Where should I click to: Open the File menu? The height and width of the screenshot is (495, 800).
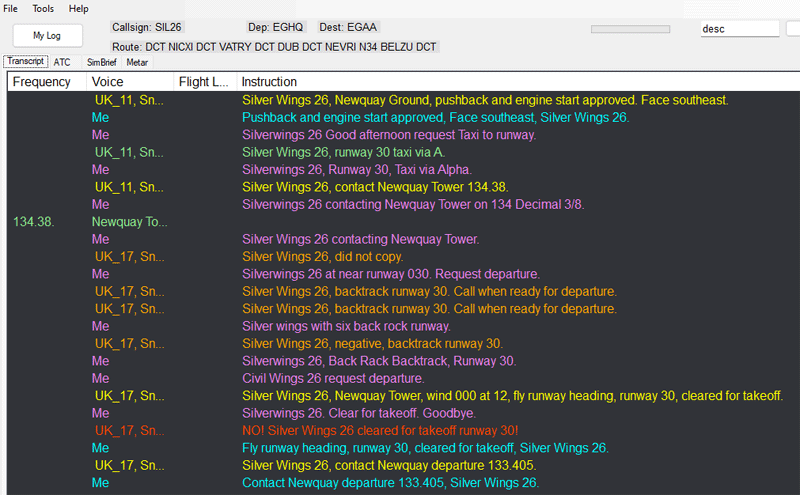point(11,8)
